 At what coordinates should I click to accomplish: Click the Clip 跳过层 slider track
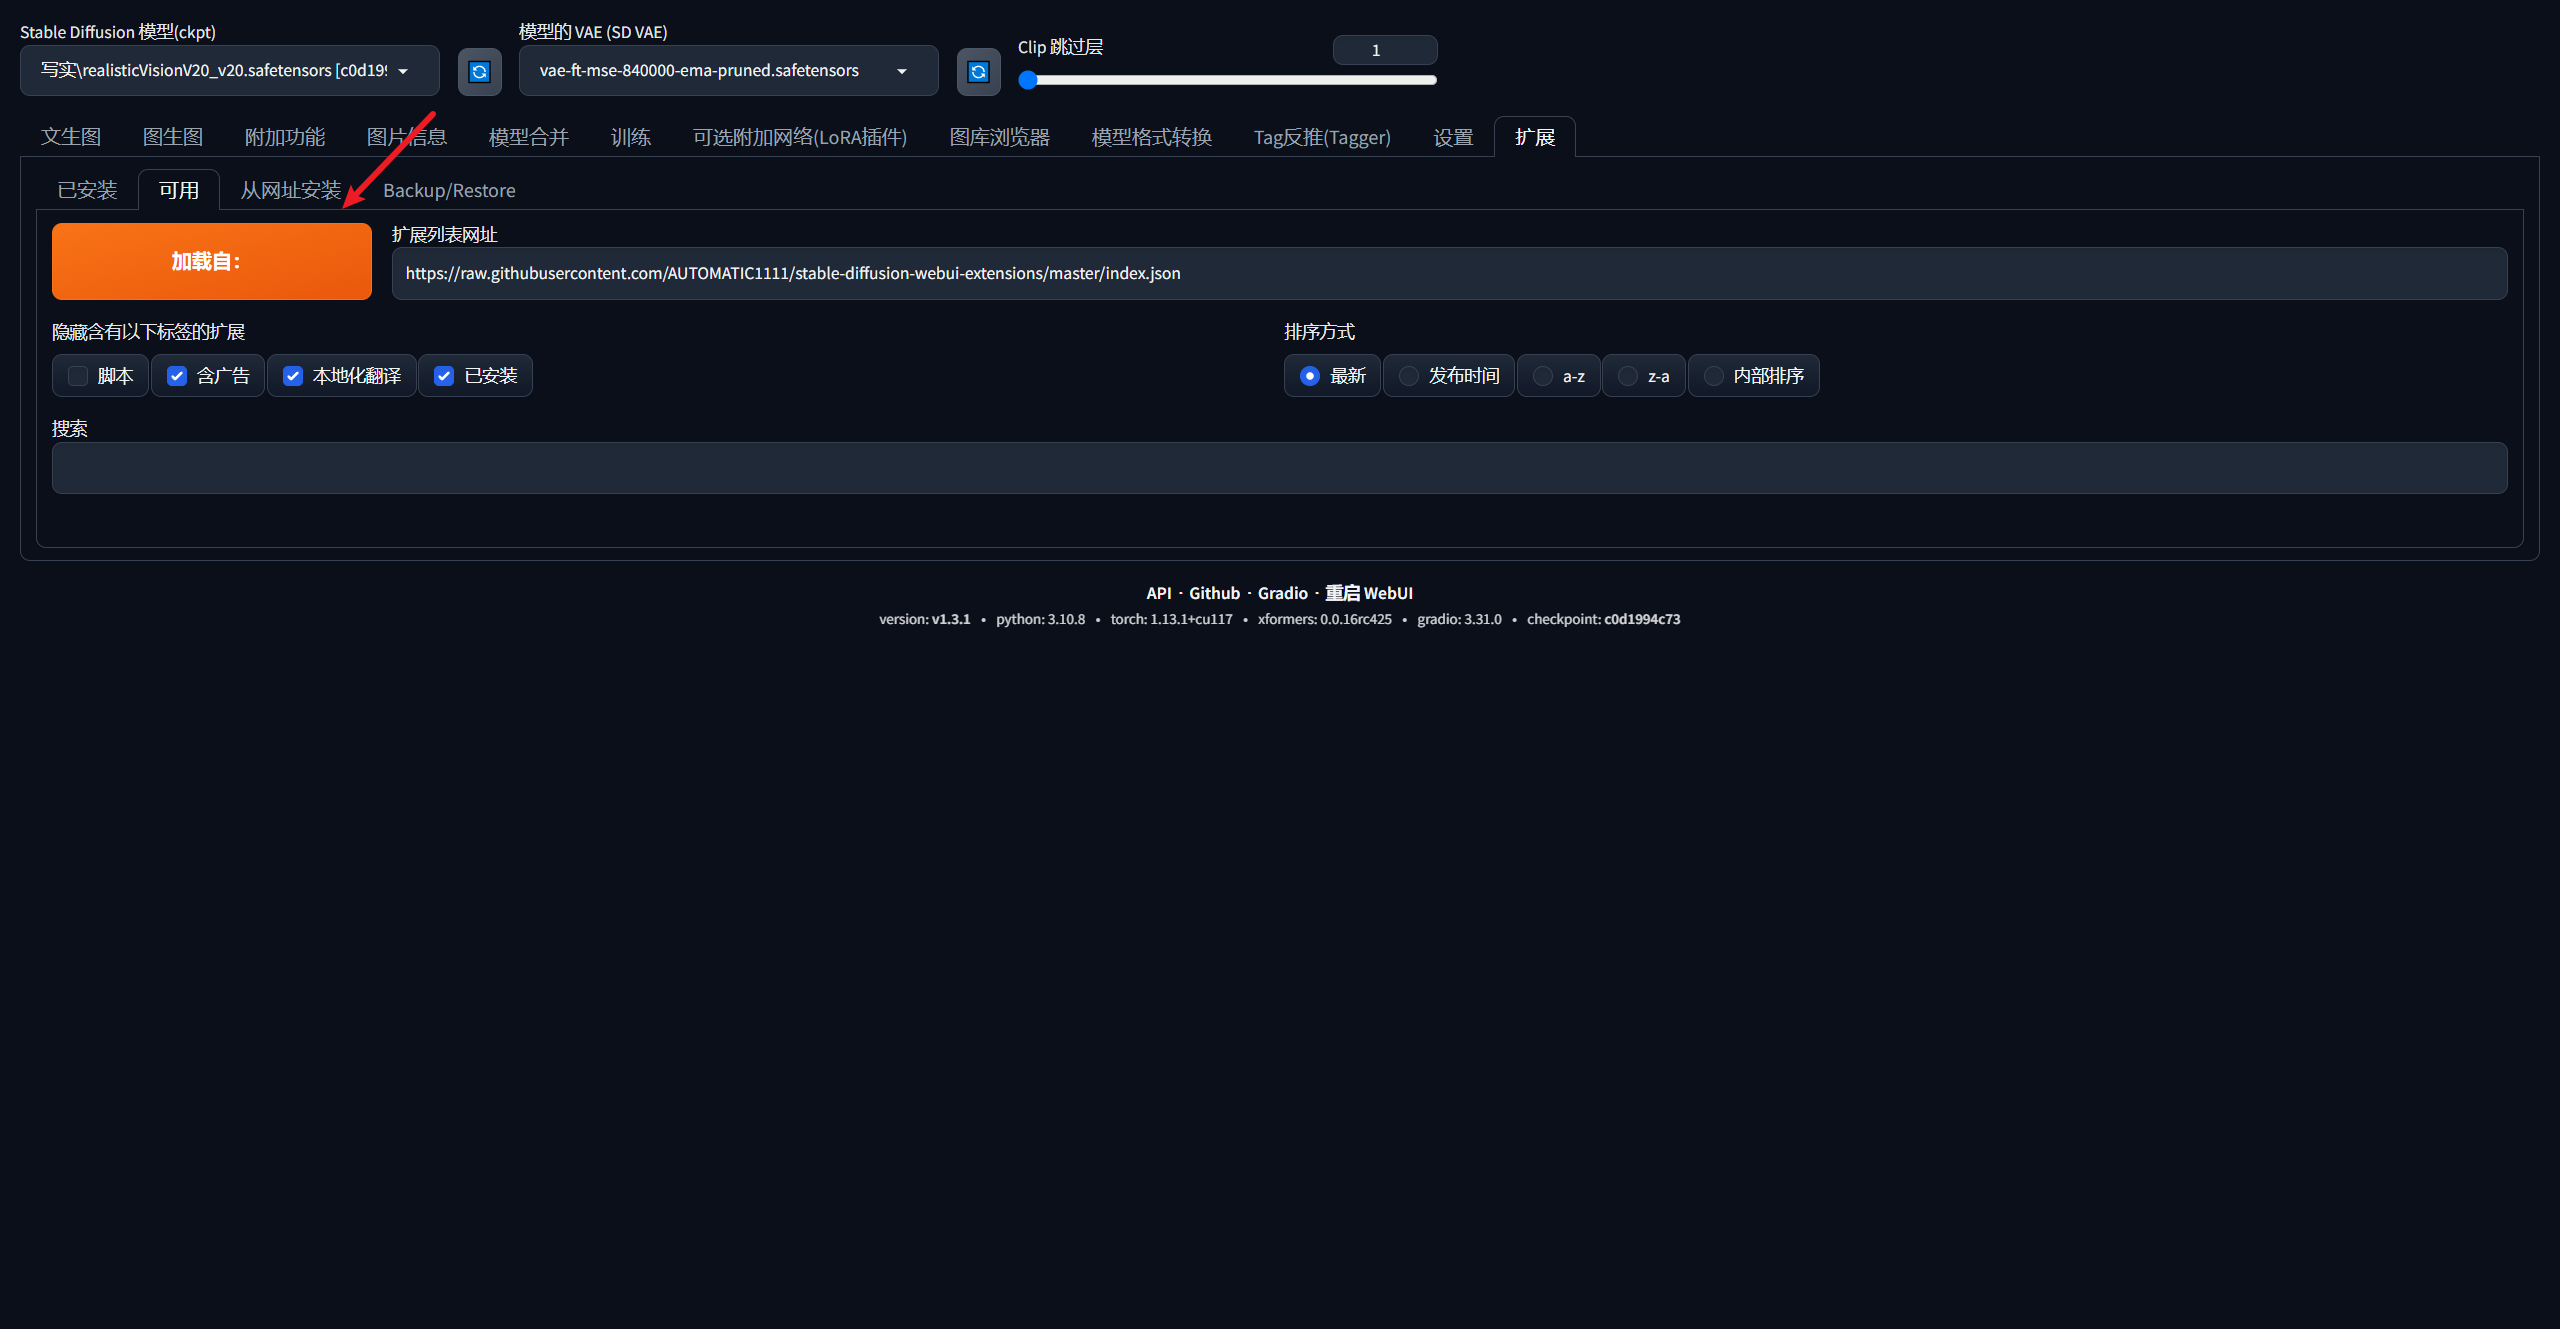(x=1230, y=80)
